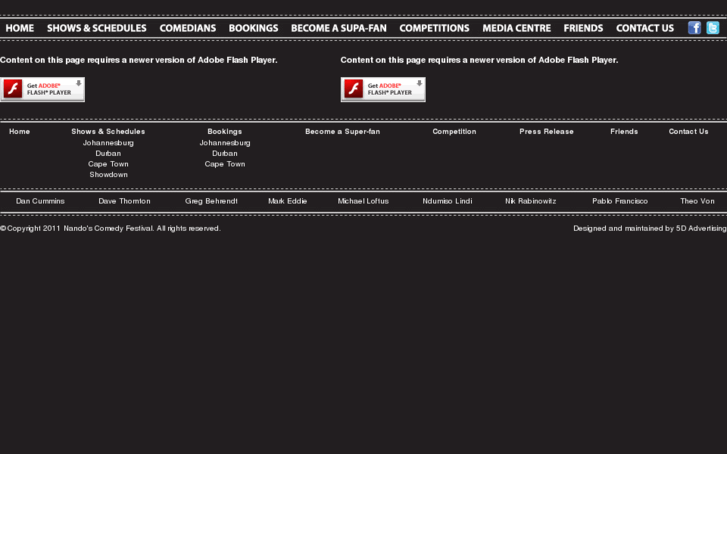The width and height of the screenshot is (727, 545).
Task: Open comedian Dan Cummins link
Action: pos(40,201)
